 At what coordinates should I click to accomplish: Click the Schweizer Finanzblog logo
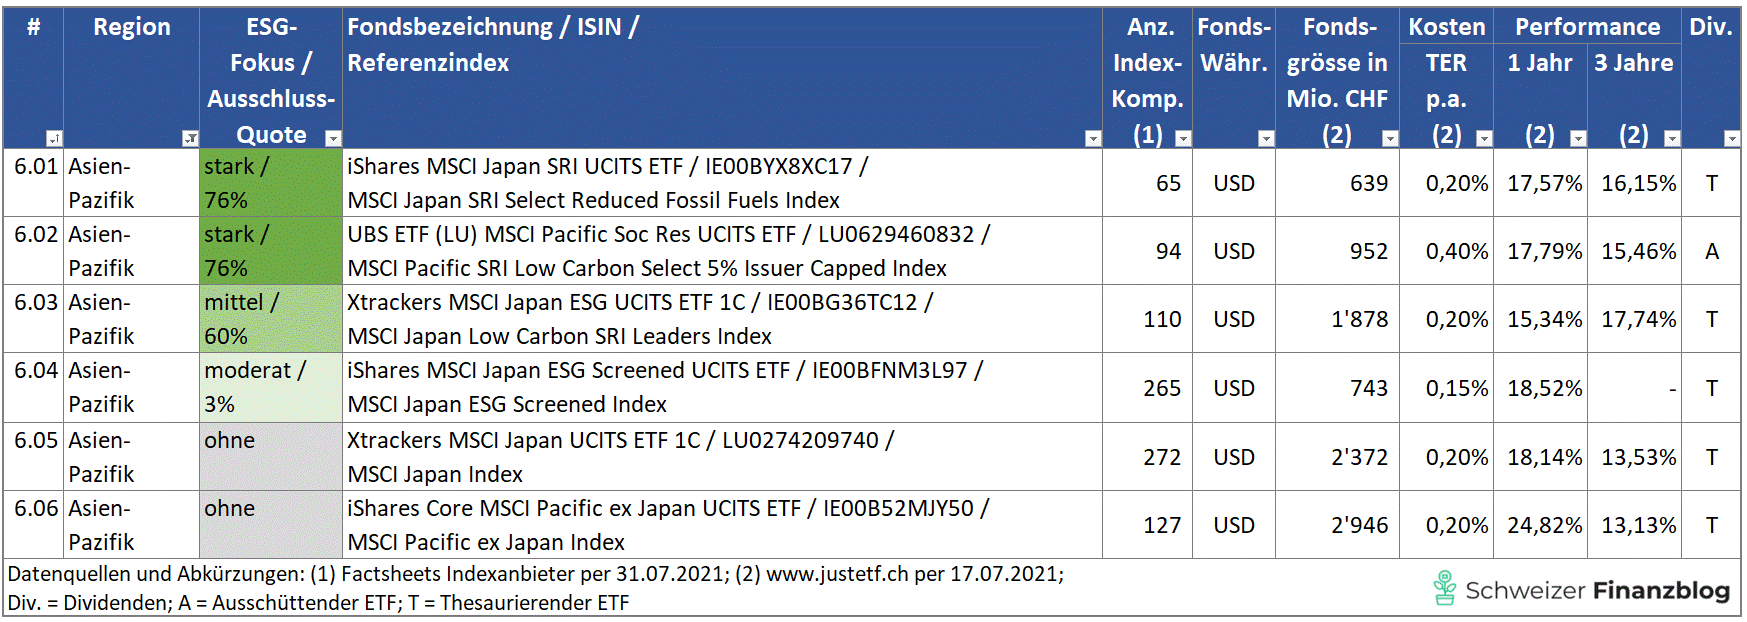pos(1582,590)
